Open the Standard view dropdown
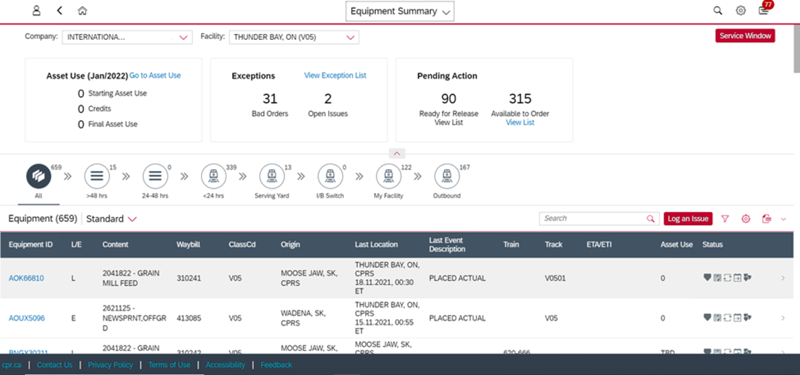The height and width of the screenshot is (375, 800). (111, 219)
